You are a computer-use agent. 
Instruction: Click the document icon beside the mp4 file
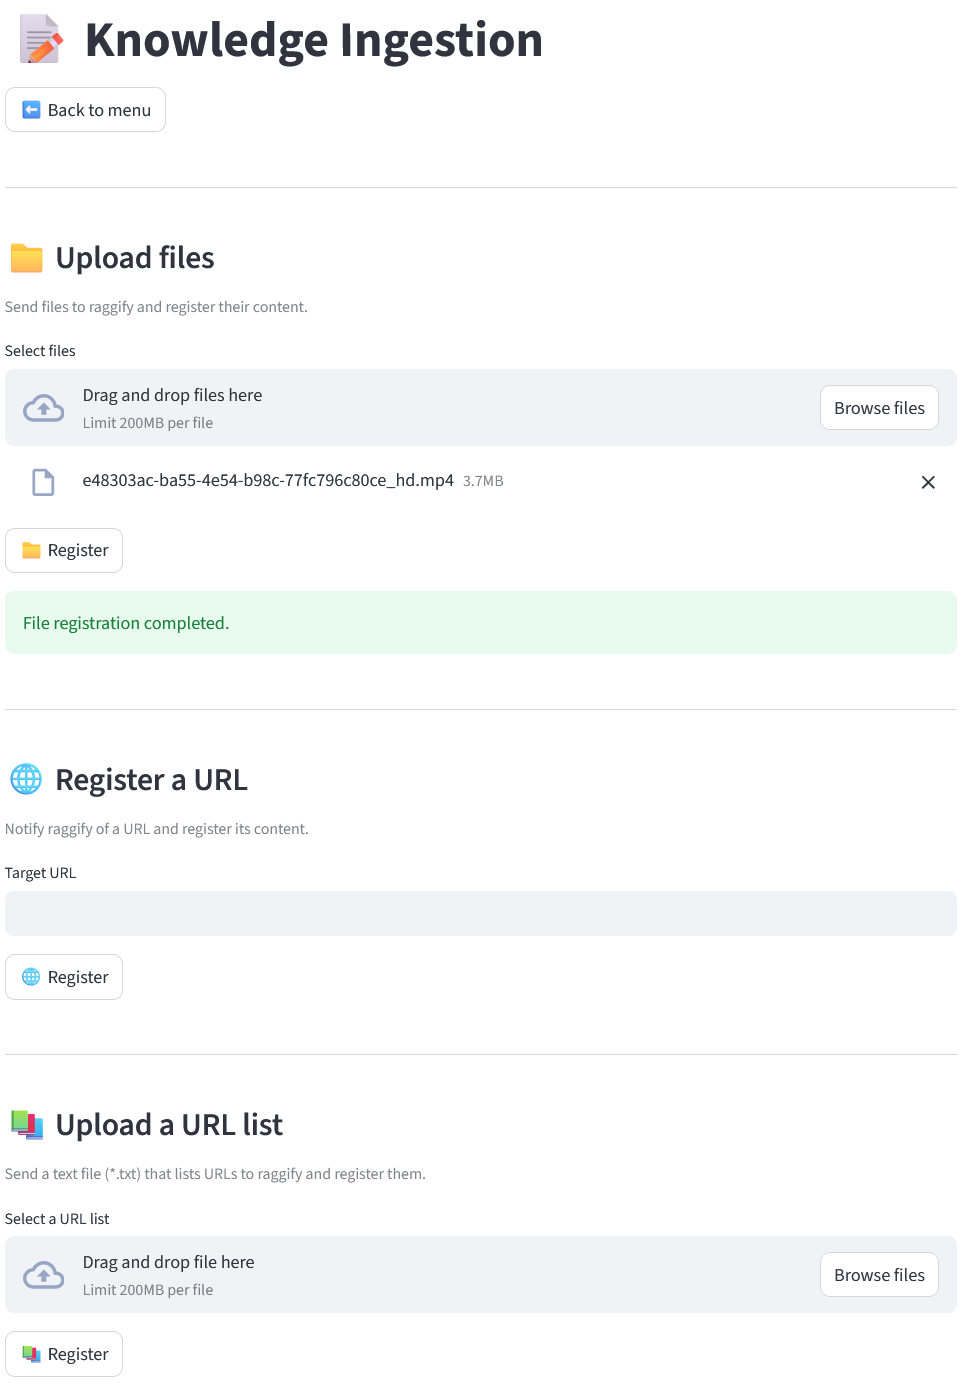click(x=43, y=482)
